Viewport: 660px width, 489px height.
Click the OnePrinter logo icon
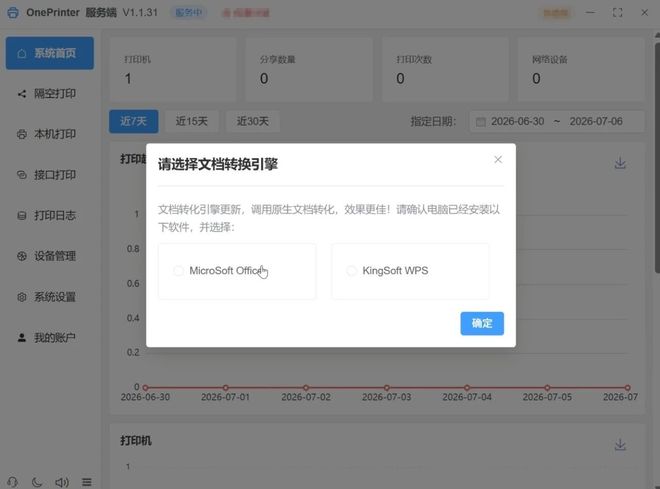13,13
